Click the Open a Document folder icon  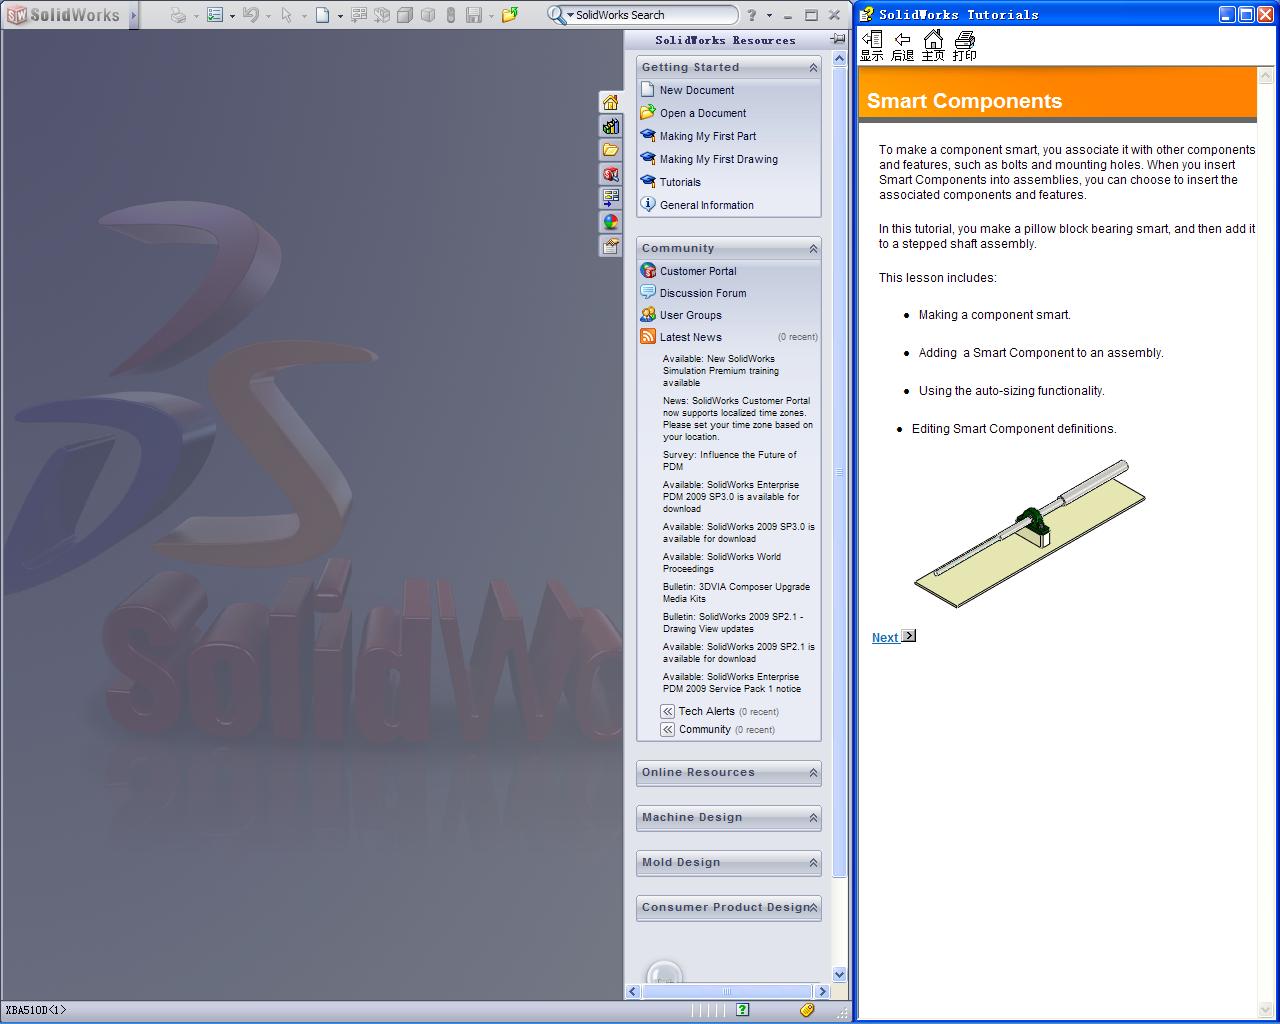648,113
